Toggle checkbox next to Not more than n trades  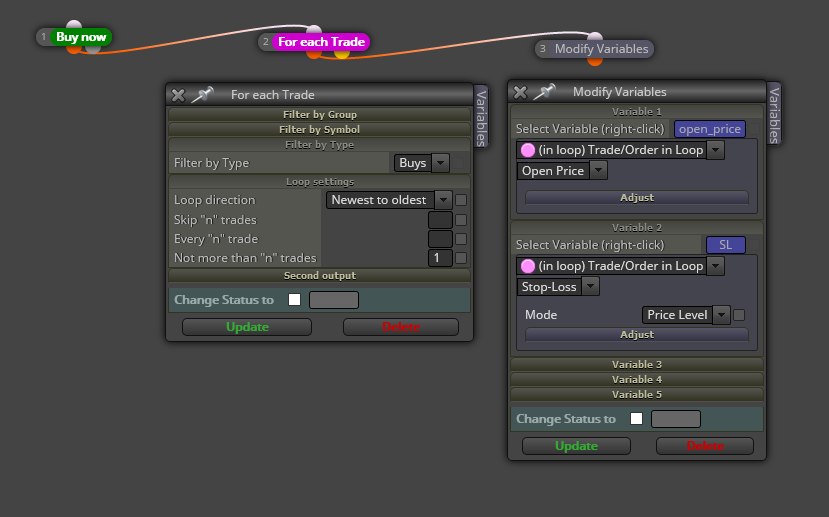461,258
